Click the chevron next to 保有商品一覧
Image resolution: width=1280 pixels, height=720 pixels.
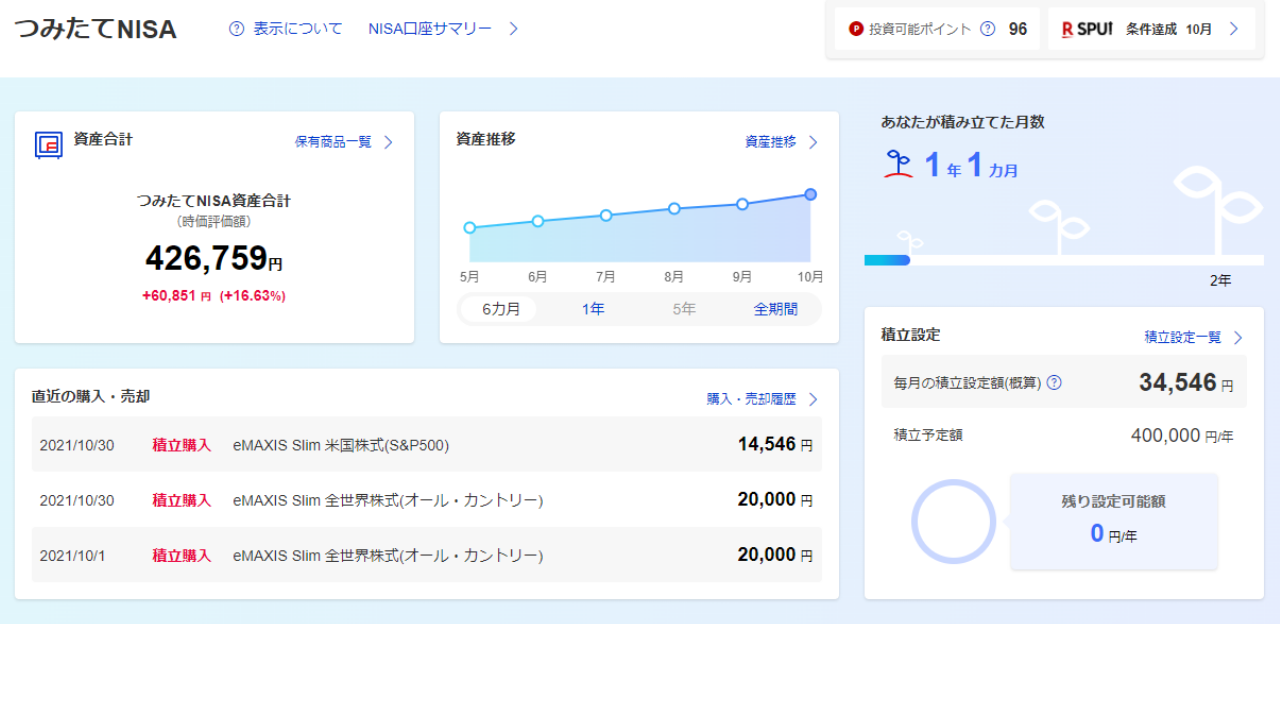[388, 142]
